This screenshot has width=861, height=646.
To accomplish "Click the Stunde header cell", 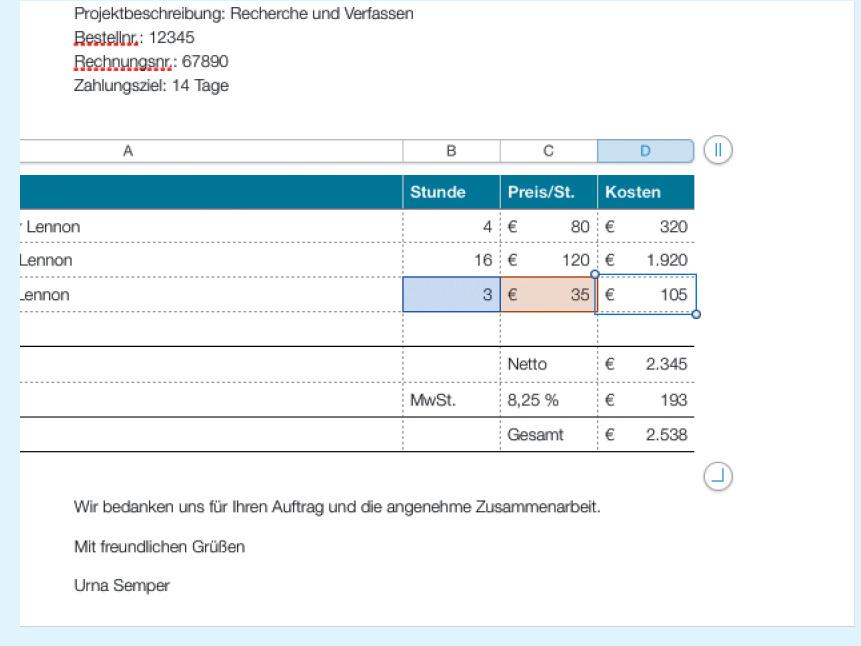I will [x=451, y=192].
